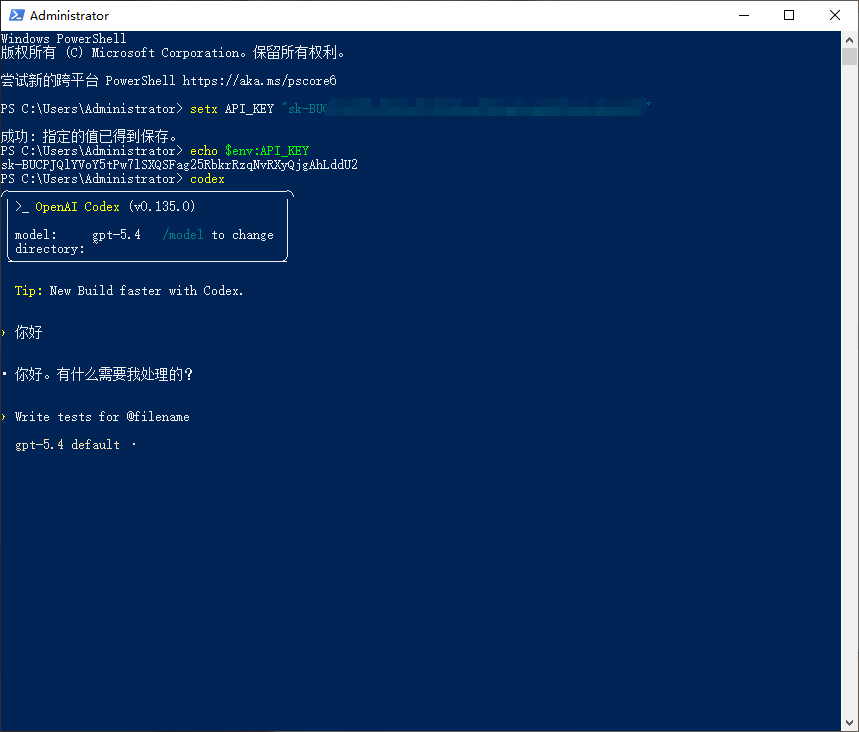Click the scrollbar up arrow
This screenshot has width=859, height=732.
[849, 39]
